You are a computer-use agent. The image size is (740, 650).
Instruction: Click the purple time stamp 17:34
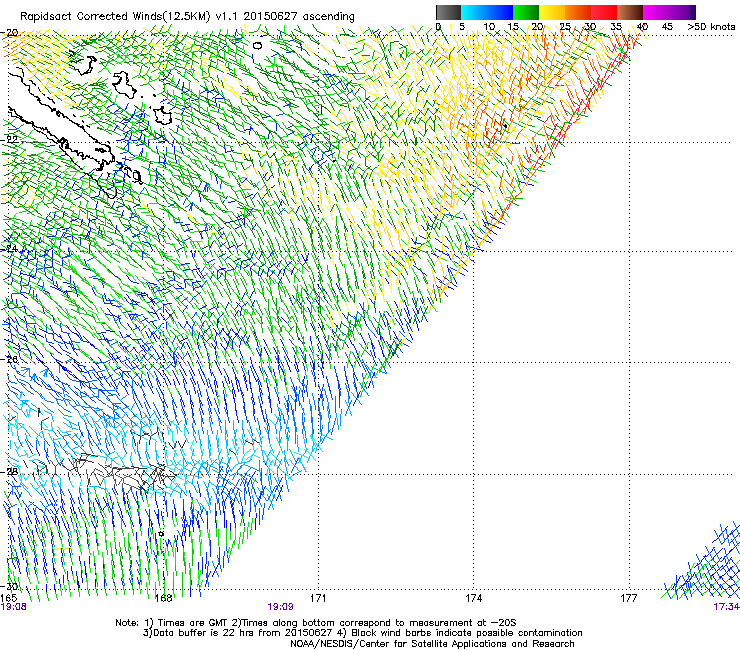[726, 607]
